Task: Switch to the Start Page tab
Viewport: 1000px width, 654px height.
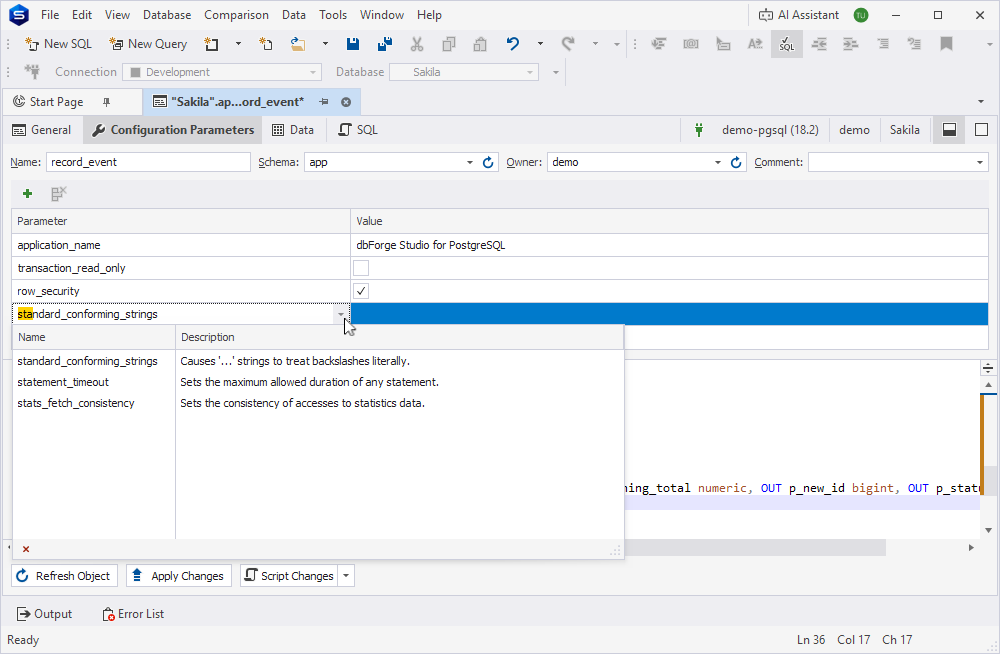Action: pos(56,102)
